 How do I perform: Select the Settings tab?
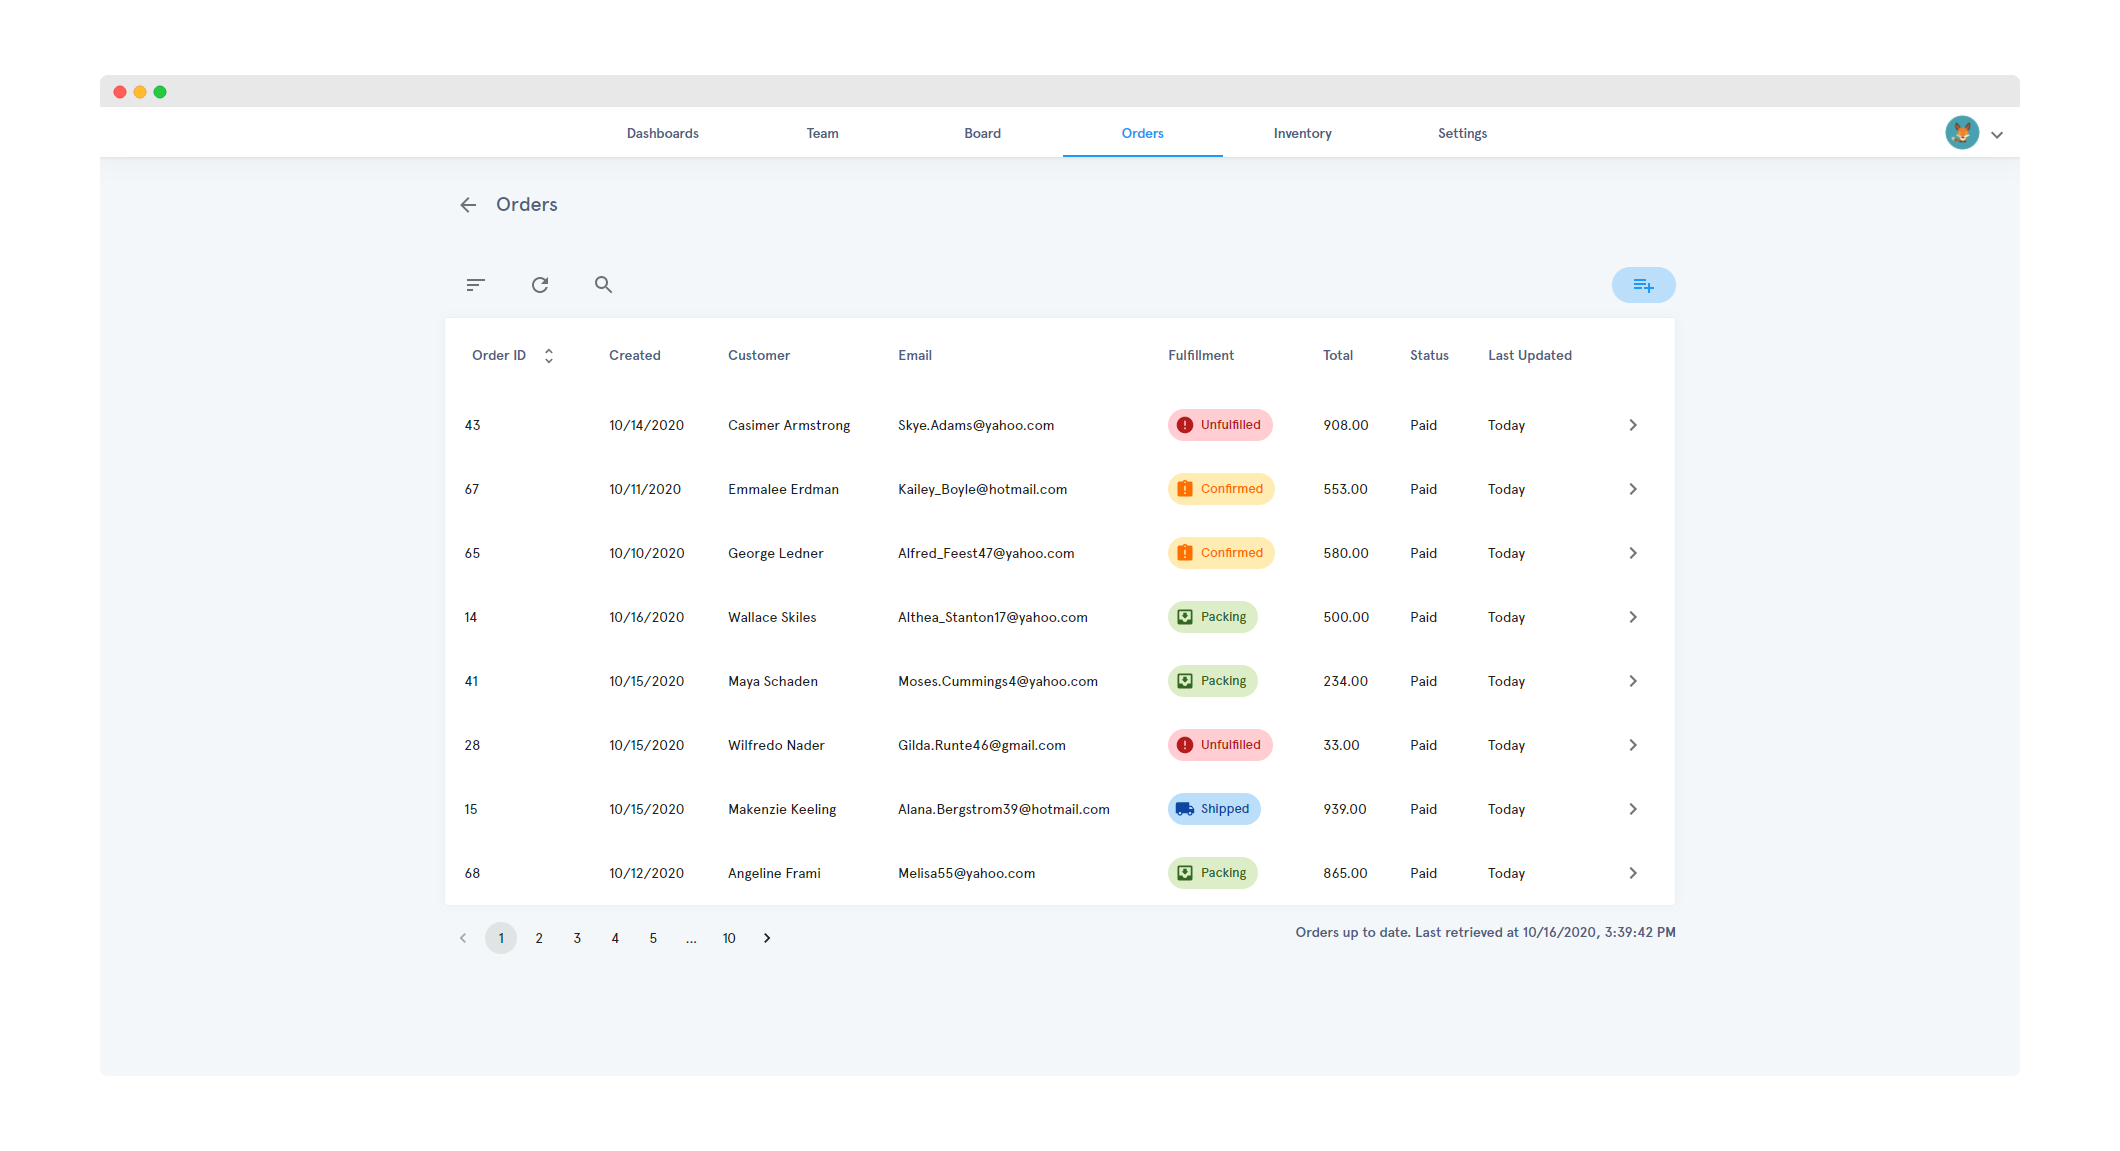click(1462, 133)
